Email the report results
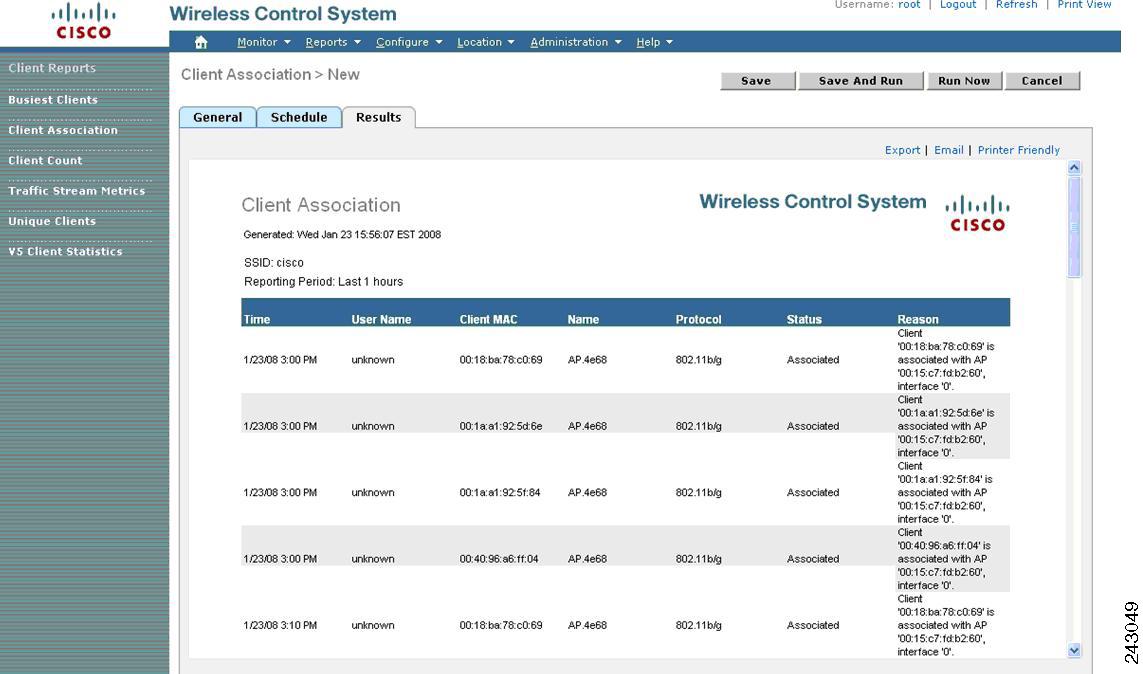This screenshot has height=674, width=1143. click(948, 150)
